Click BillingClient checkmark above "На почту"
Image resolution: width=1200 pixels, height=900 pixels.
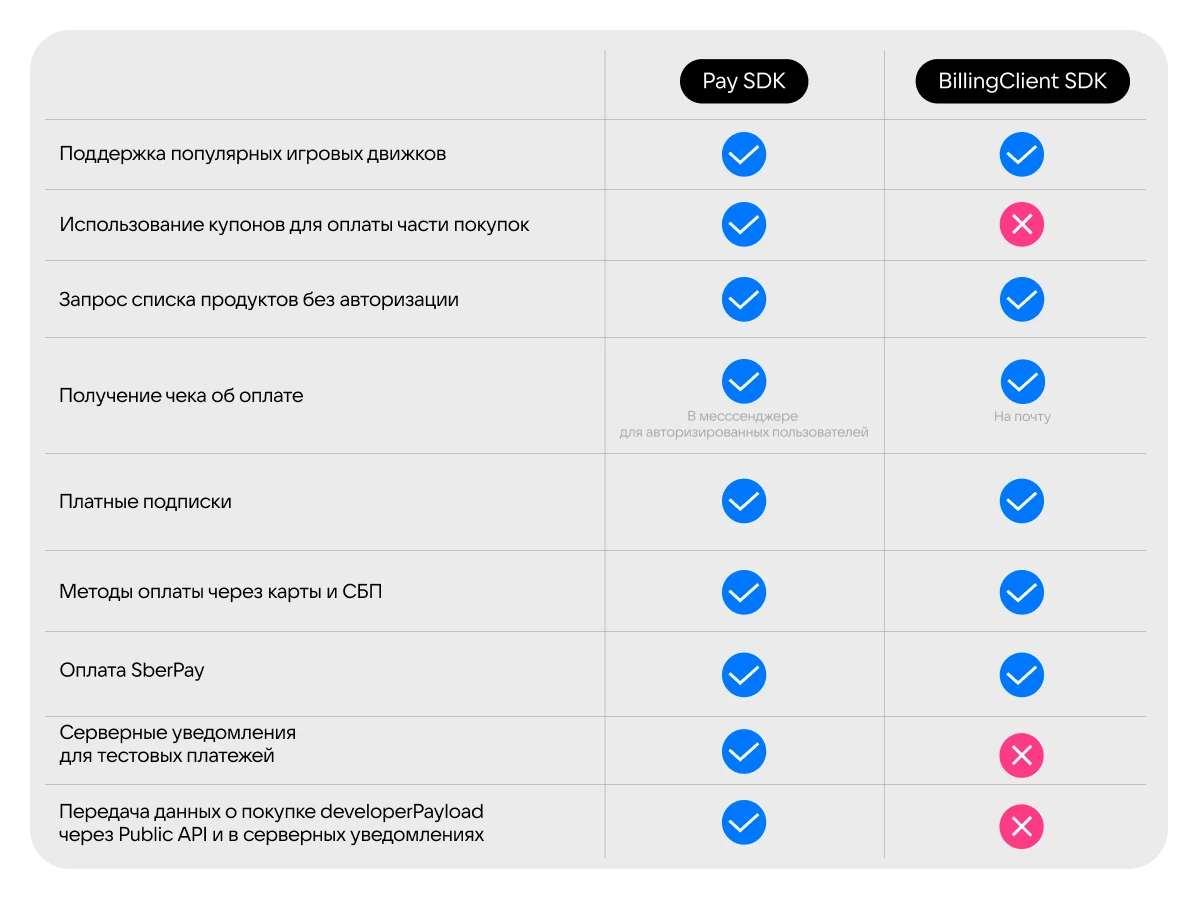coord(1022,381)
